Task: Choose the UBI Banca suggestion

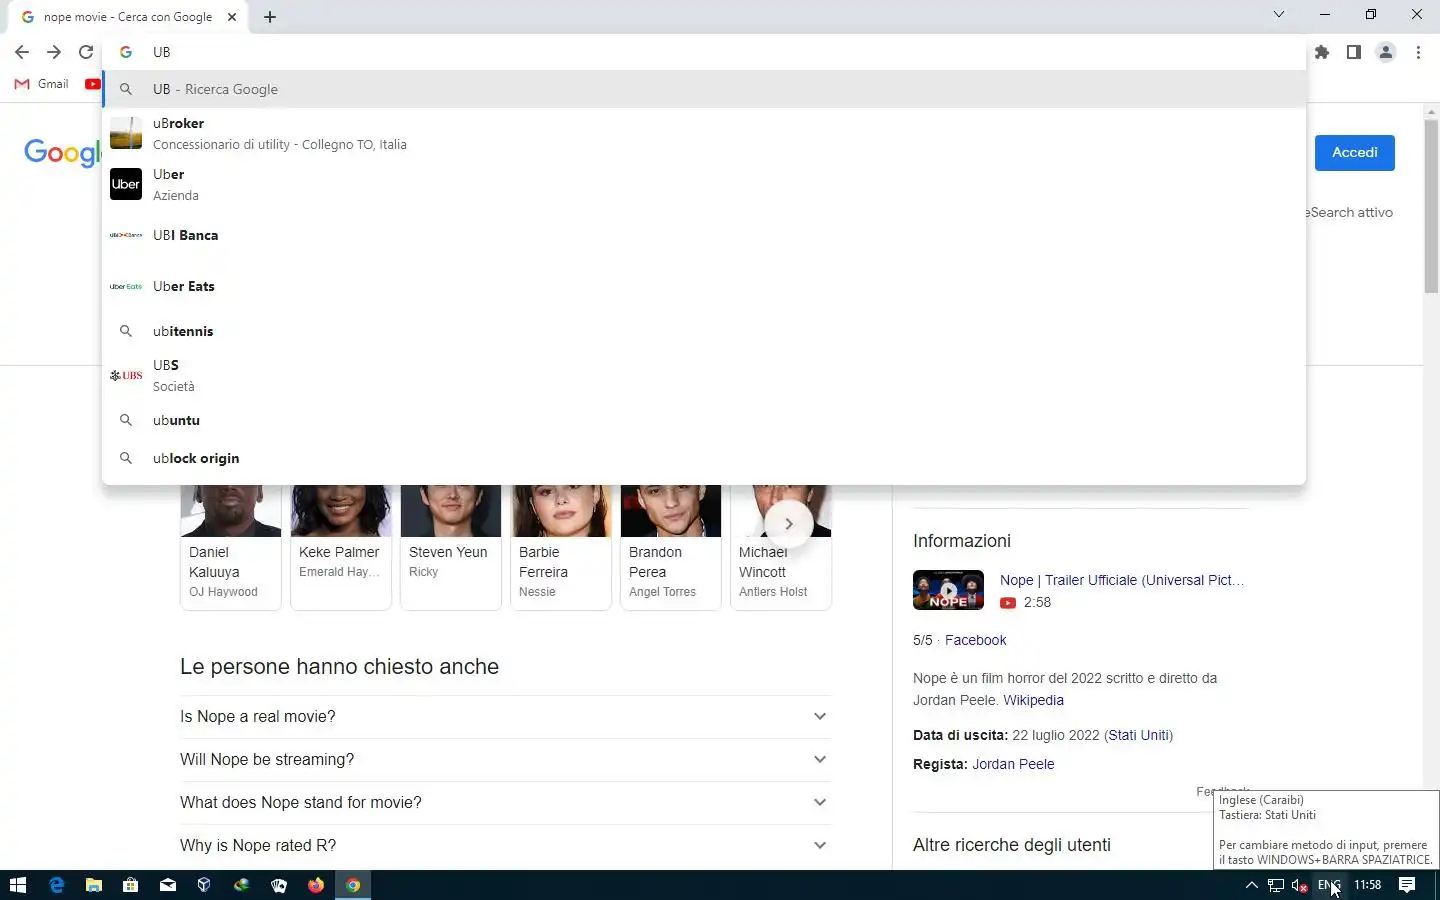Action: point(704,235)
